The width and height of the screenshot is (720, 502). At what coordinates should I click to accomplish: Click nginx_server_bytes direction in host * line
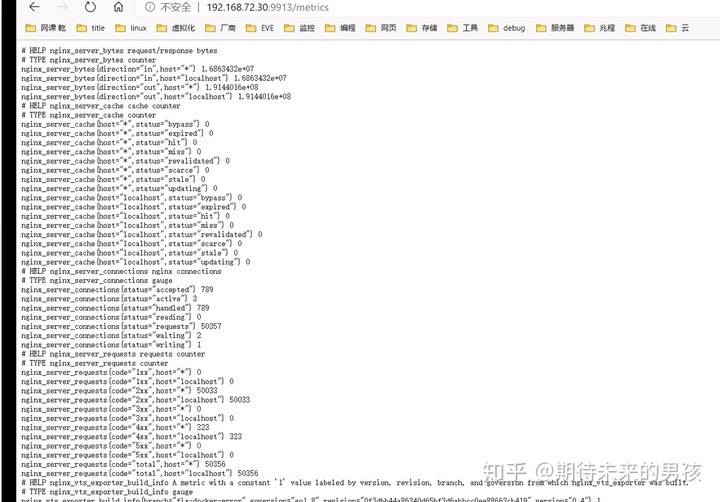tap(138, 69)
